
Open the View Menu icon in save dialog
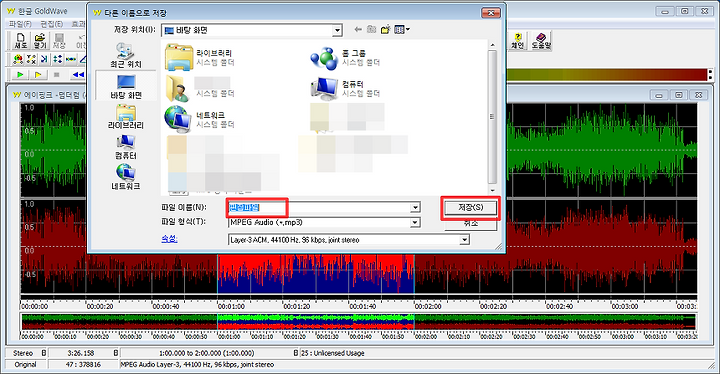point(402,30)
